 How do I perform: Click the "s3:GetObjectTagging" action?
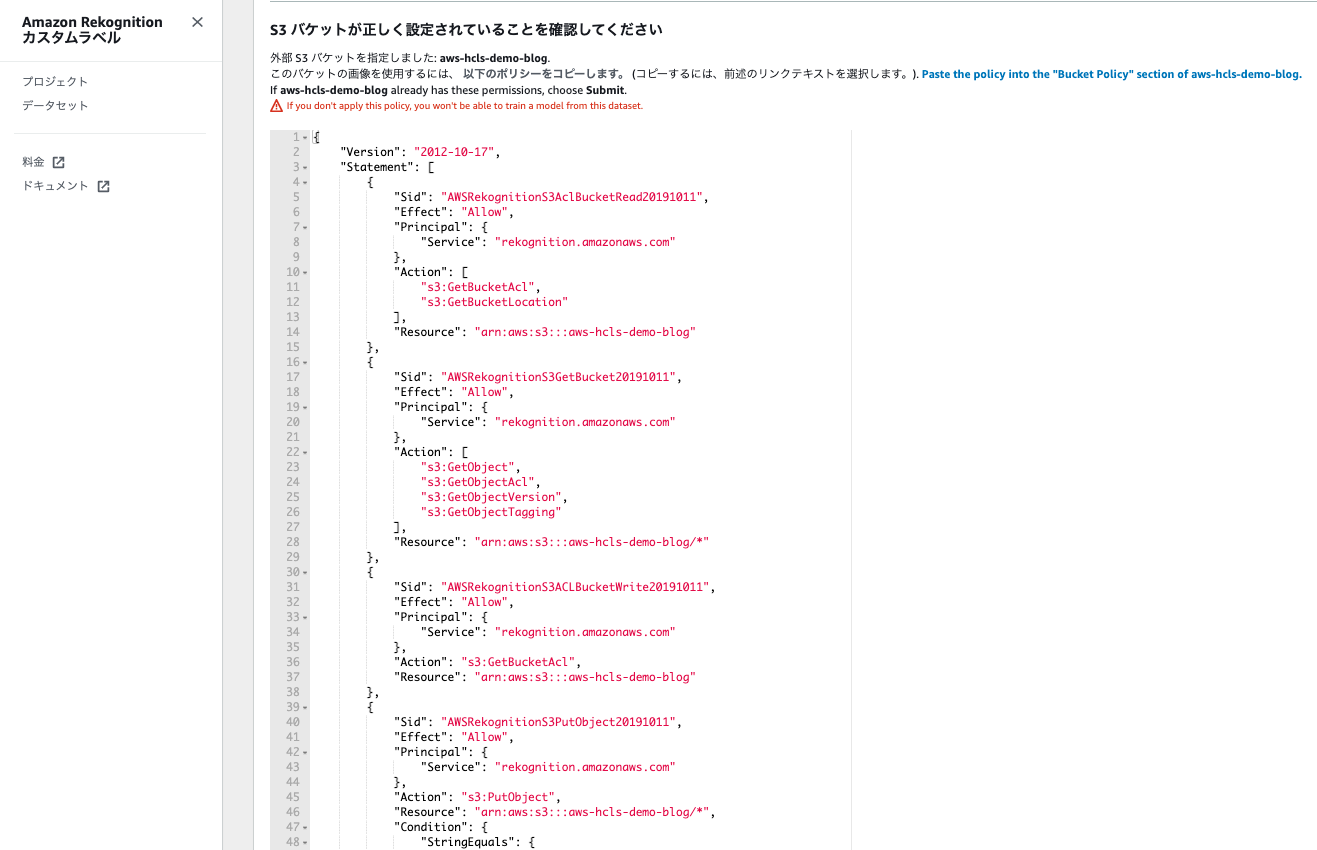coord(492,512)
